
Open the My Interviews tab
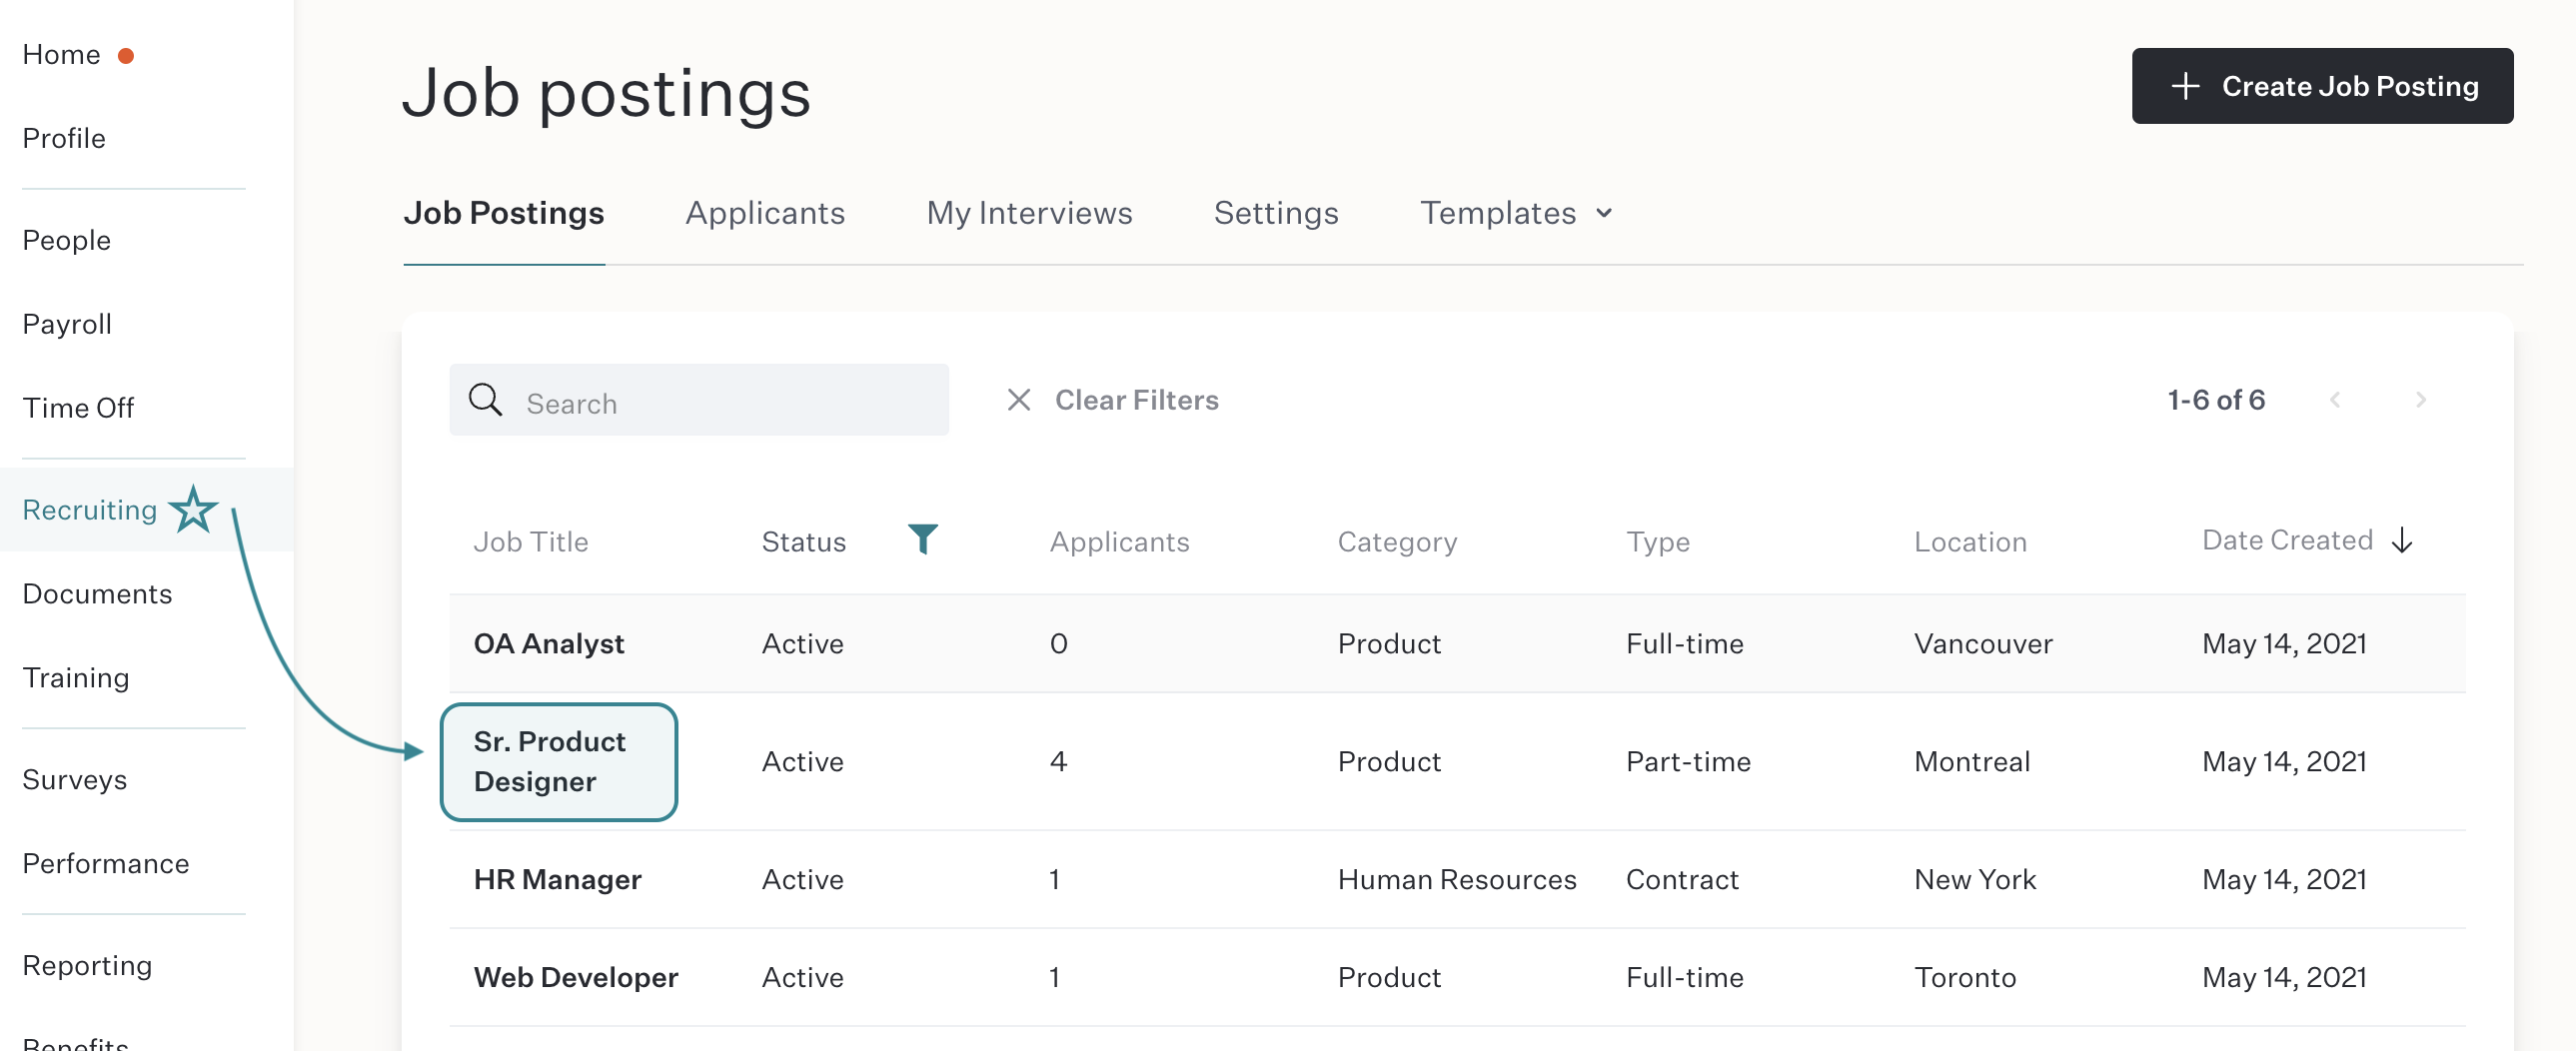tap(1029, 213)
